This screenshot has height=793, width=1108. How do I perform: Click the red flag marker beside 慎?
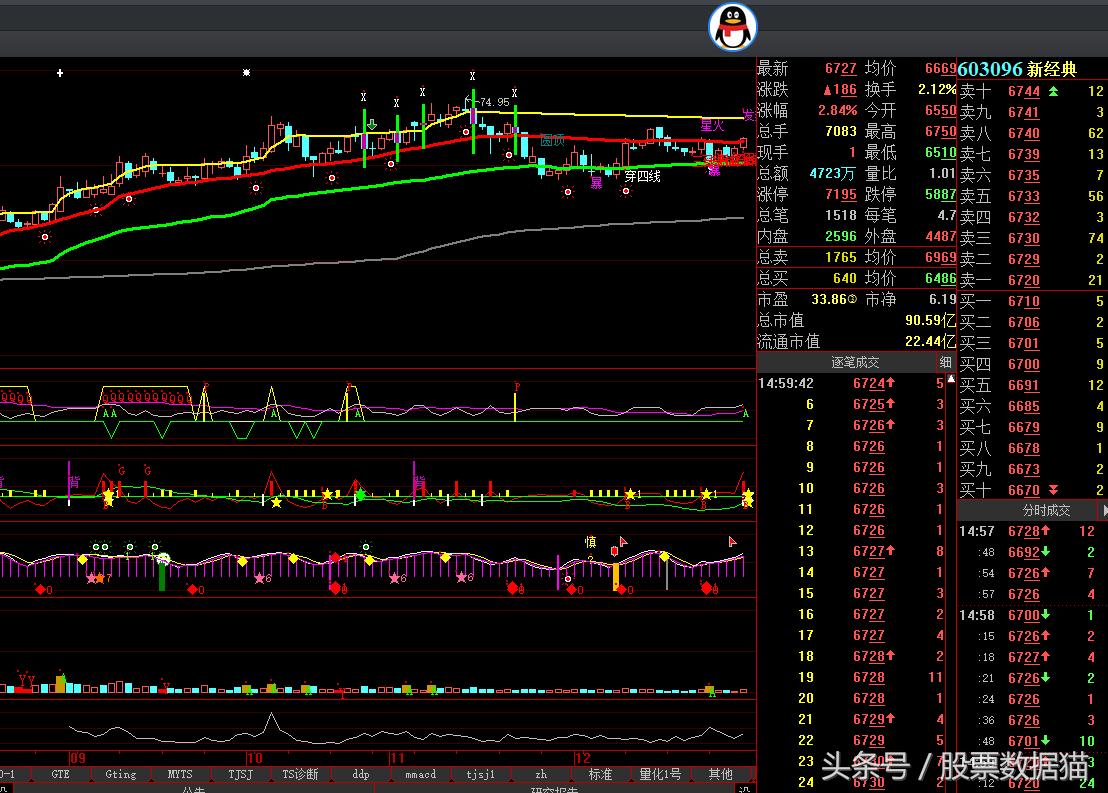coord(623,542)
